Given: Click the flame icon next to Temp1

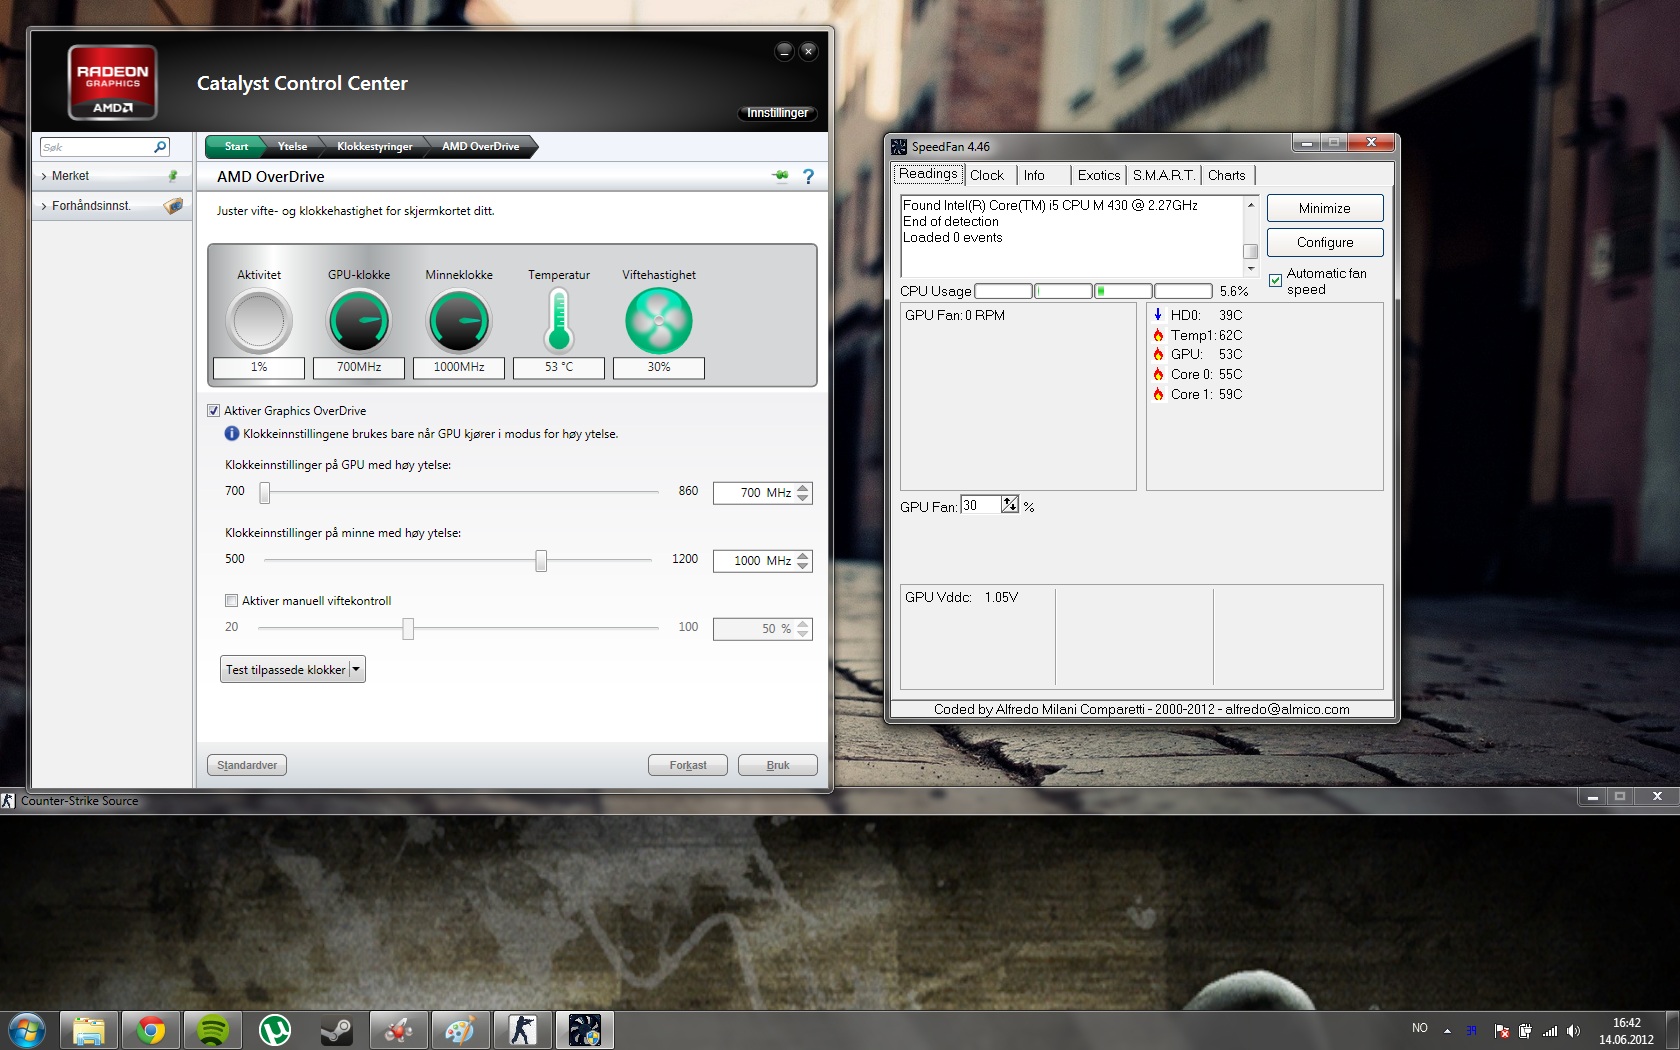Looking at the screenshot, I should (x=1158, y=335).
